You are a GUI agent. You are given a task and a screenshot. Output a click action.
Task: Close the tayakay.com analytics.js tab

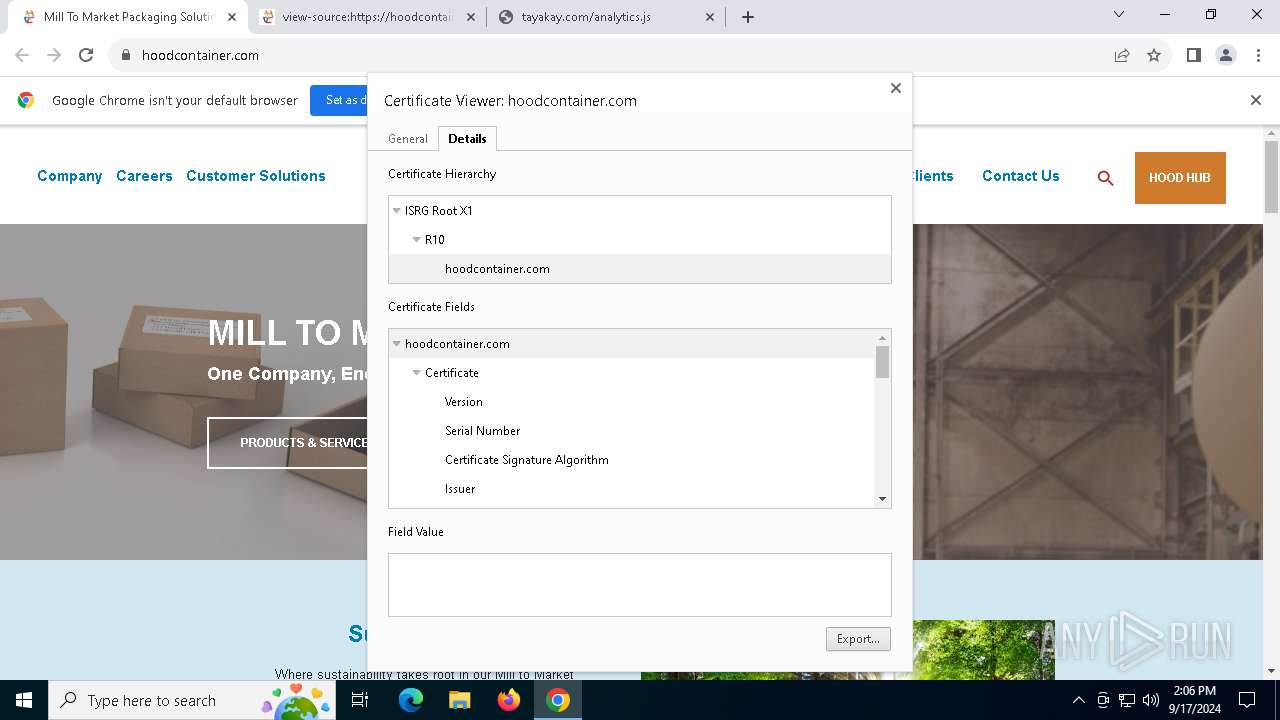[710, 17]
